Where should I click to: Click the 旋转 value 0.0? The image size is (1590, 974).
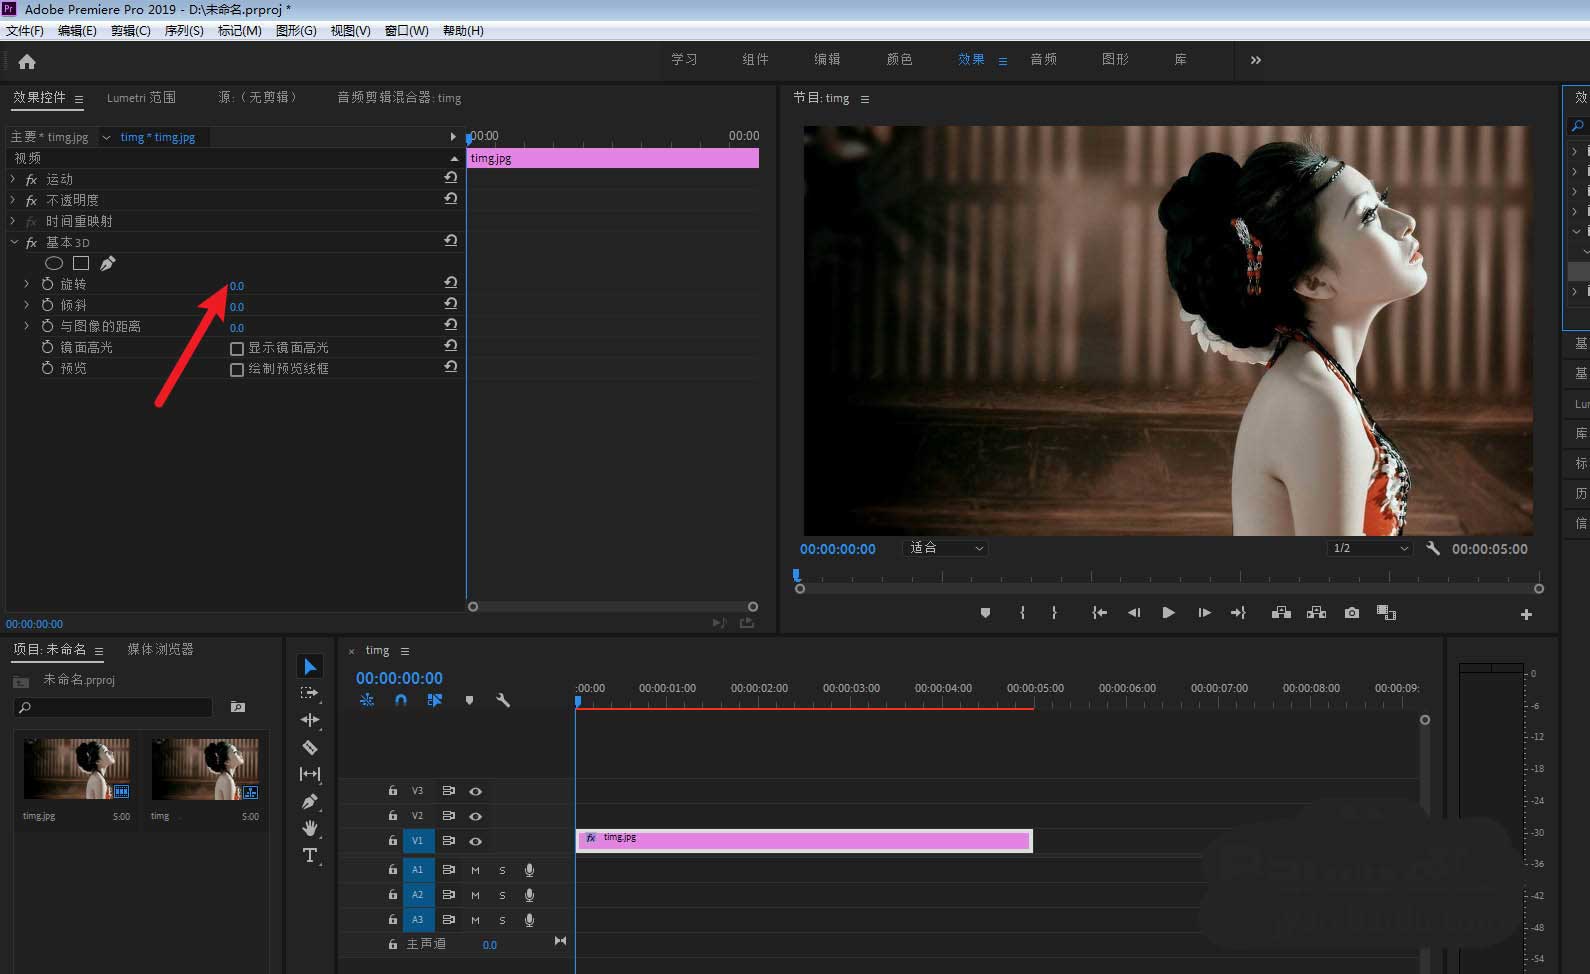[237, 285]
